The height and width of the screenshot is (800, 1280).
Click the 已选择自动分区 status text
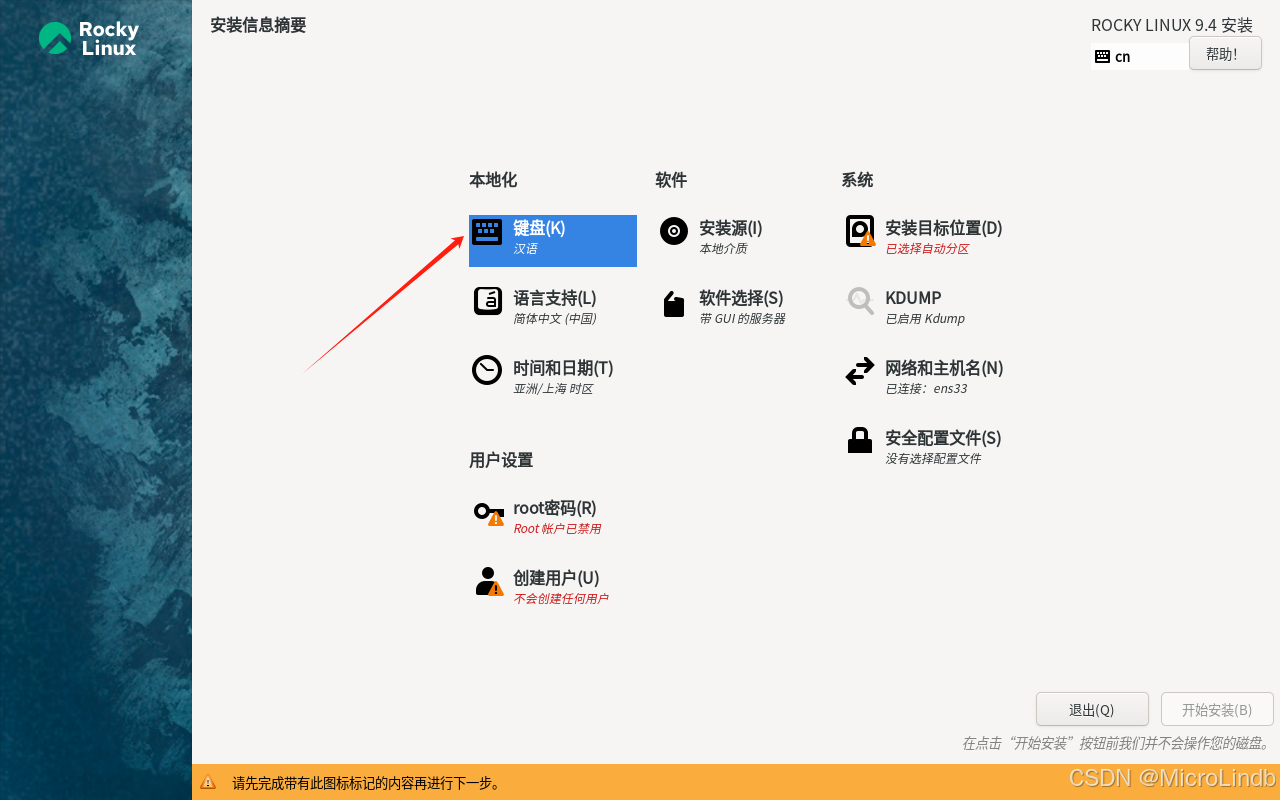pyautogui.click(x=927, y=249)
